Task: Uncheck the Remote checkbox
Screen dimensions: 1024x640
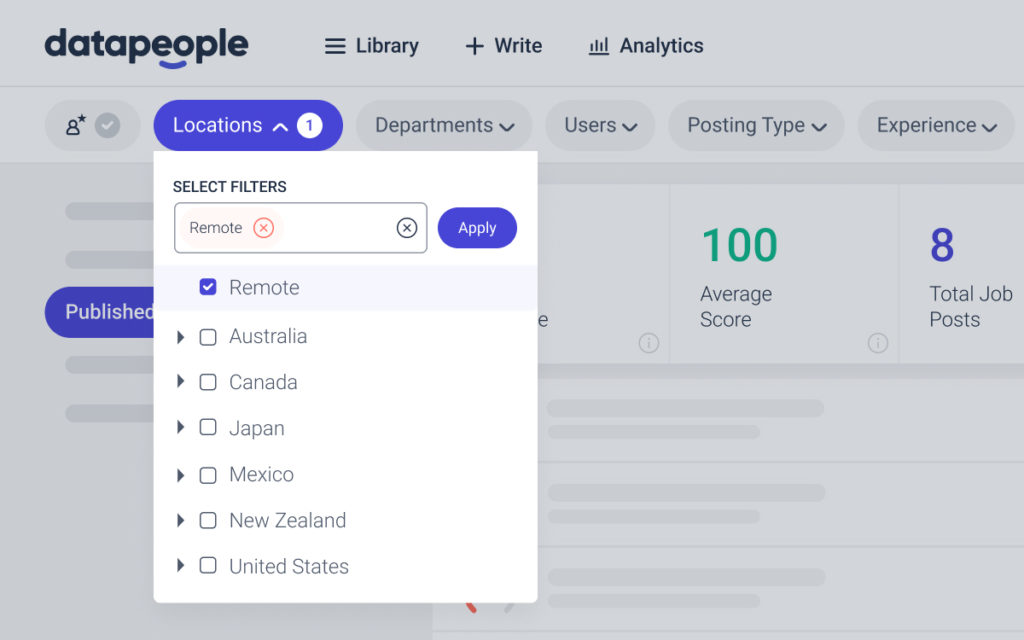Action: pos(208,287)
